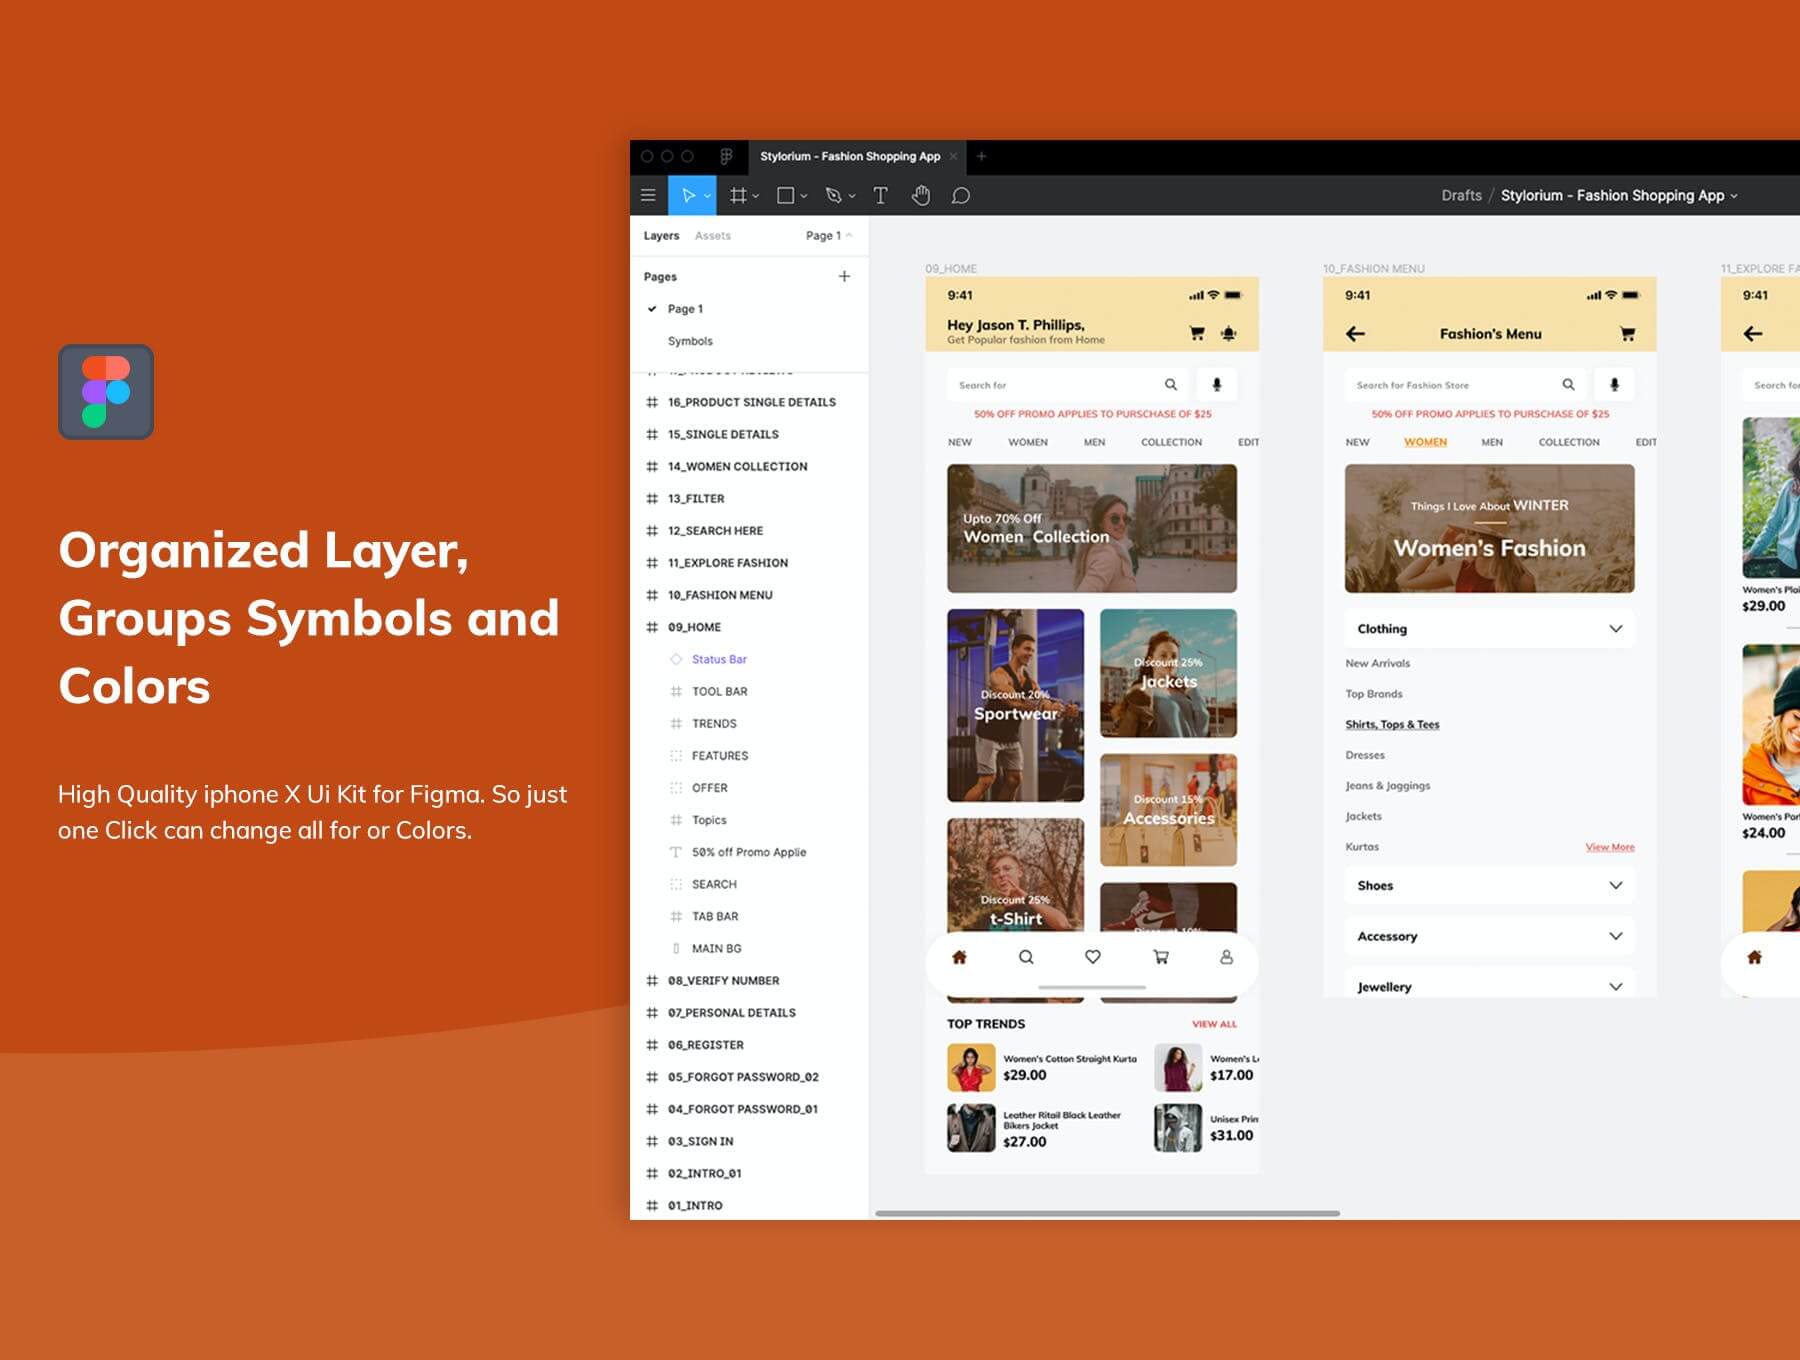Select the Move tool in toolbar
Viewport: 1800px width, 1360px height.
(x=688, y=196)
